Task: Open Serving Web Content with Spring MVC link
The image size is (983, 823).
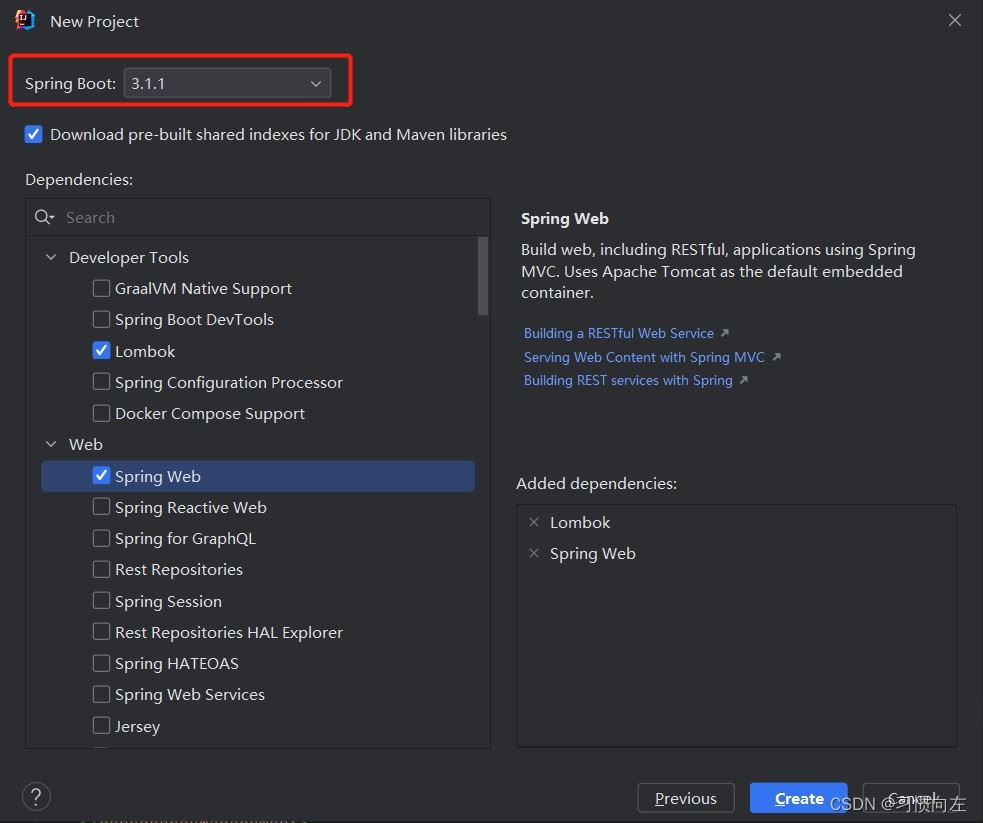Action: 644,357
